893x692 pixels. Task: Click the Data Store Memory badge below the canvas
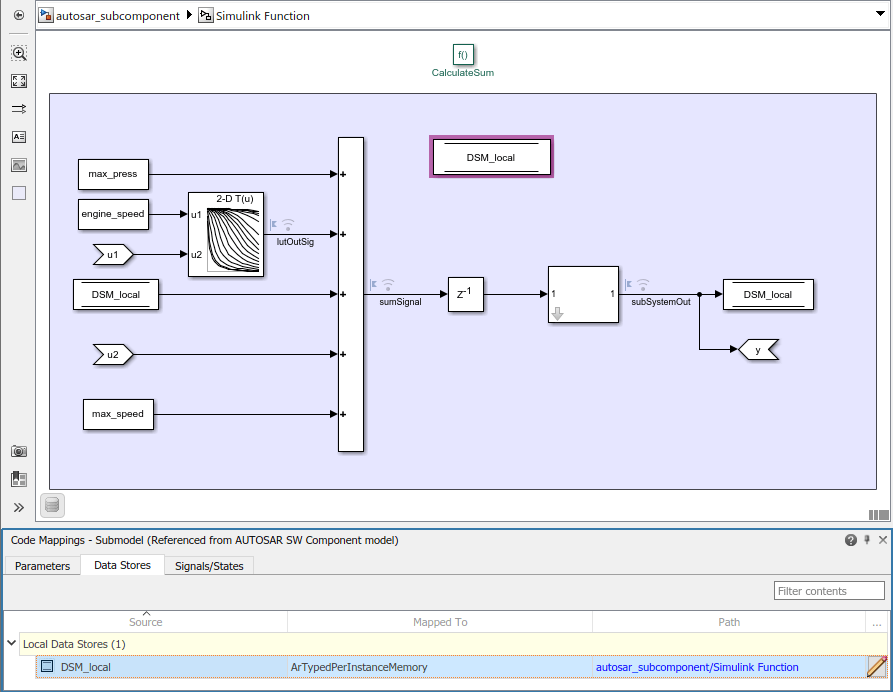pyautogui.click(x=51, y=505)
